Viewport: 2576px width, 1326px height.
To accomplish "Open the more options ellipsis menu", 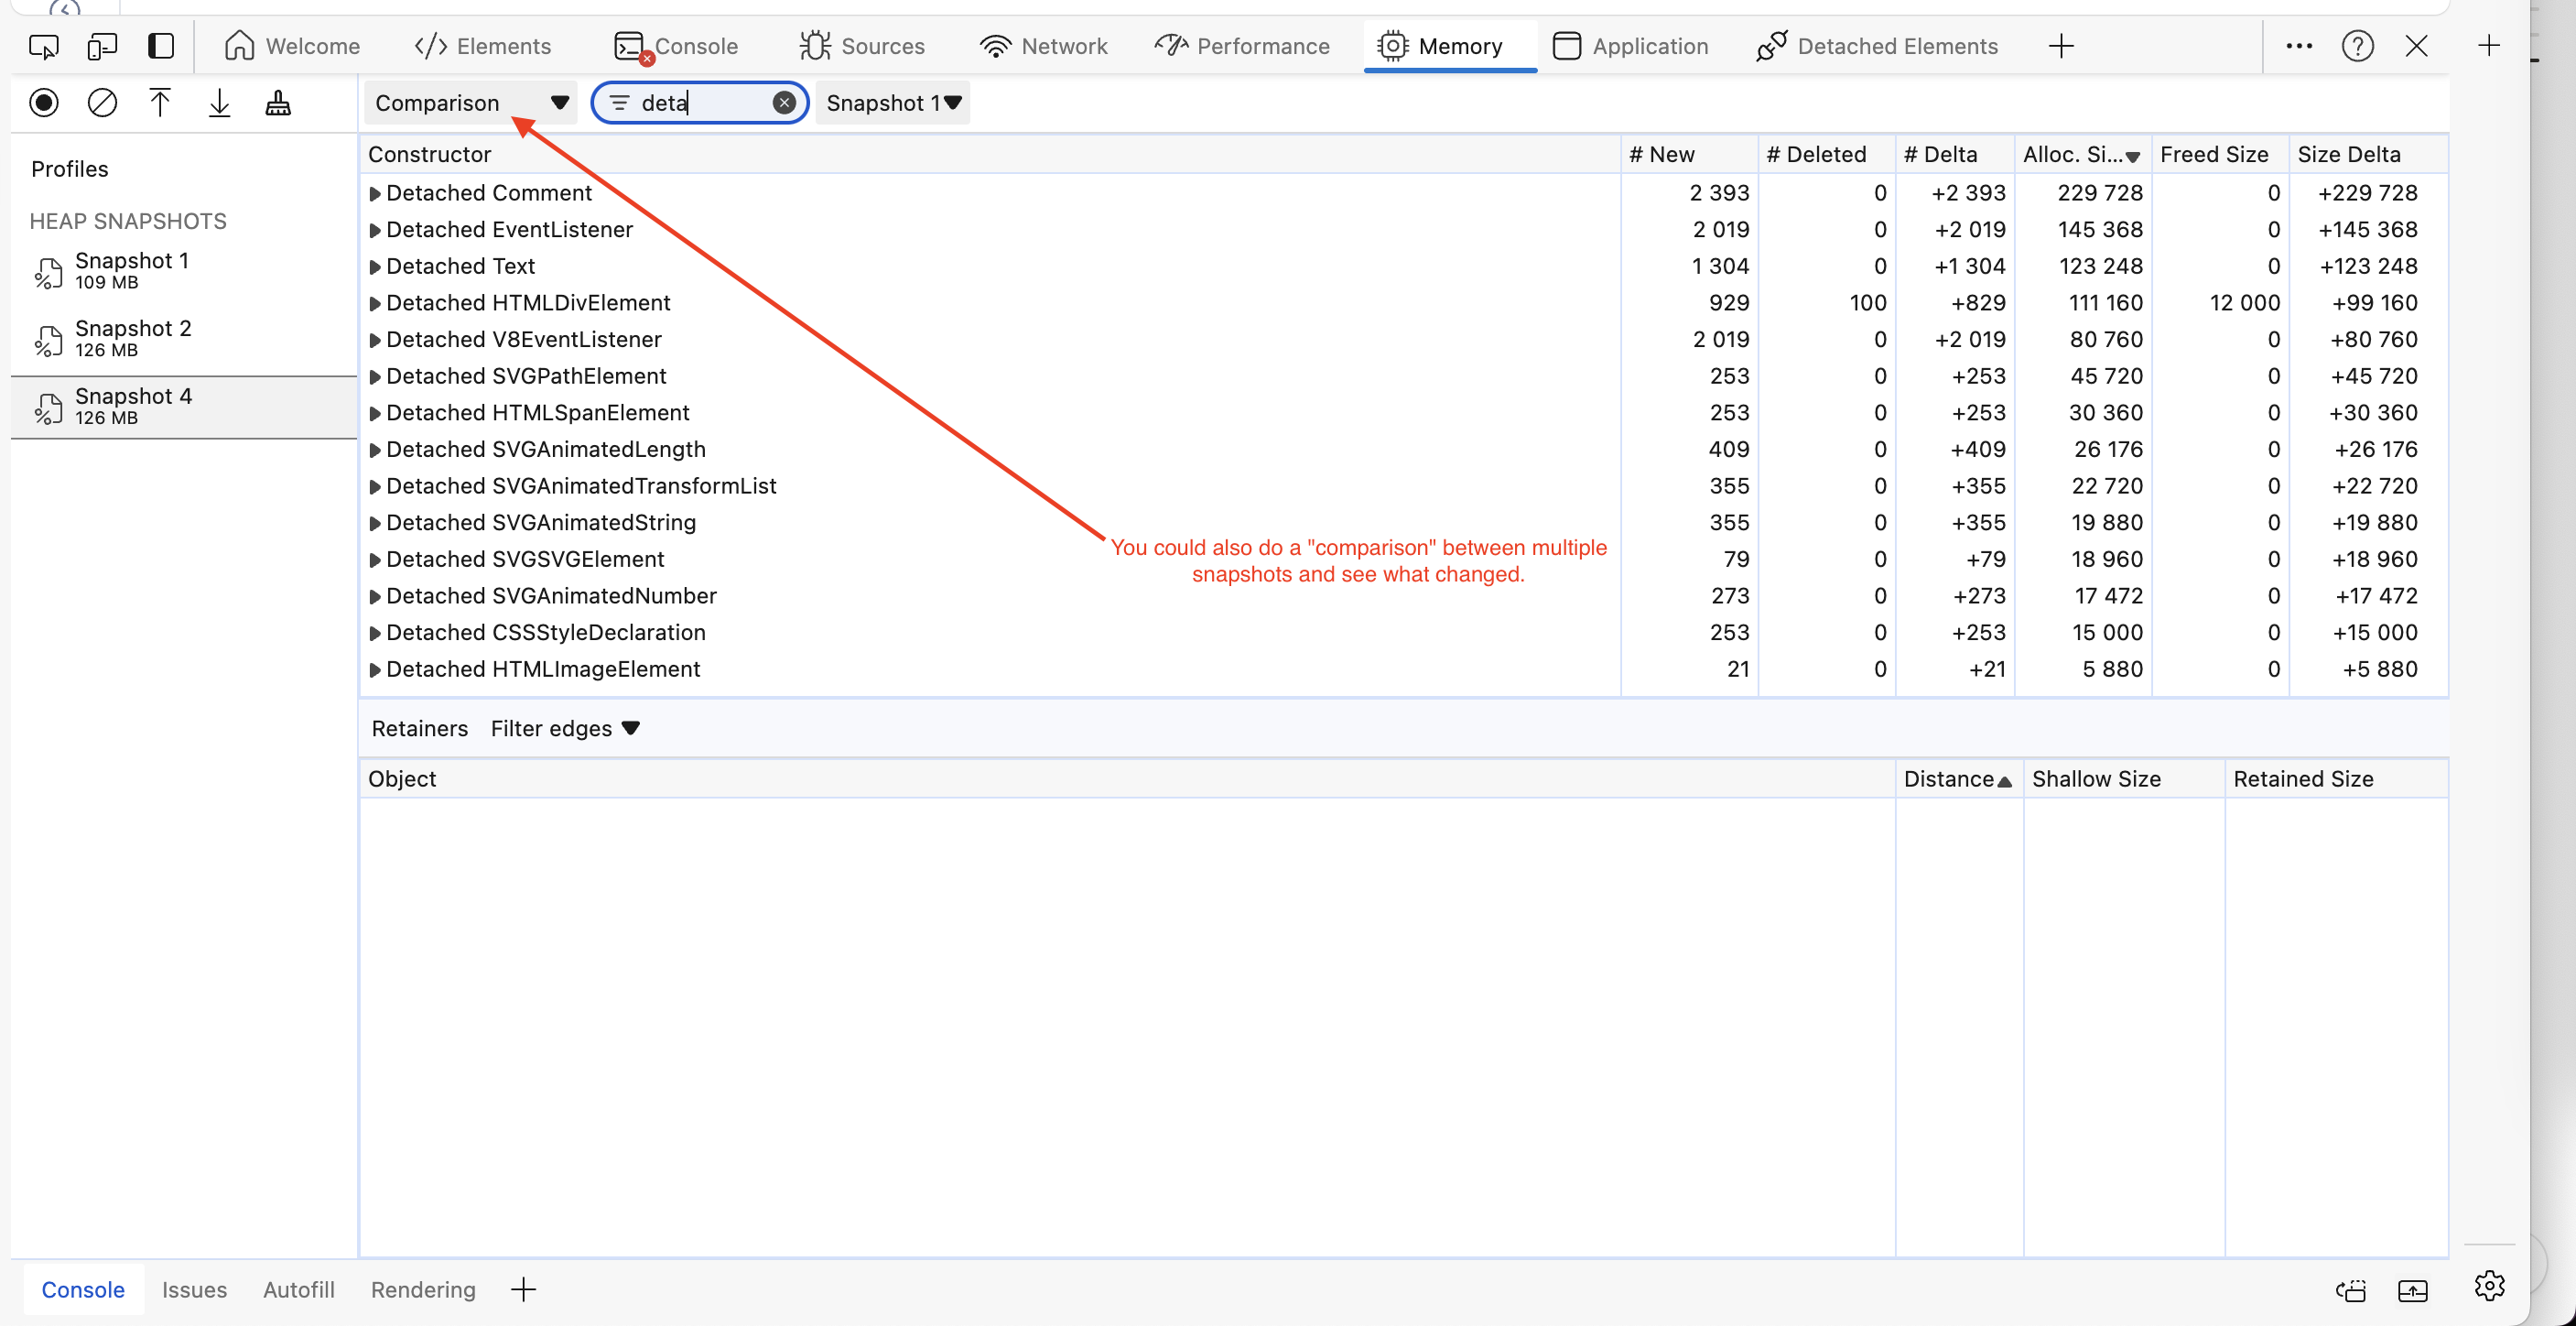I will click(2299, 46).
